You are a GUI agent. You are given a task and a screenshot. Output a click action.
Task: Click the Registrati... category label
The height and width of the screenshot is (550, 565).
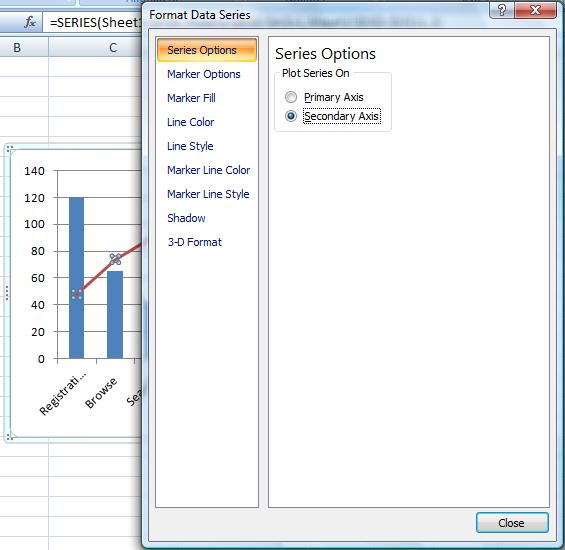pos(63,394)
